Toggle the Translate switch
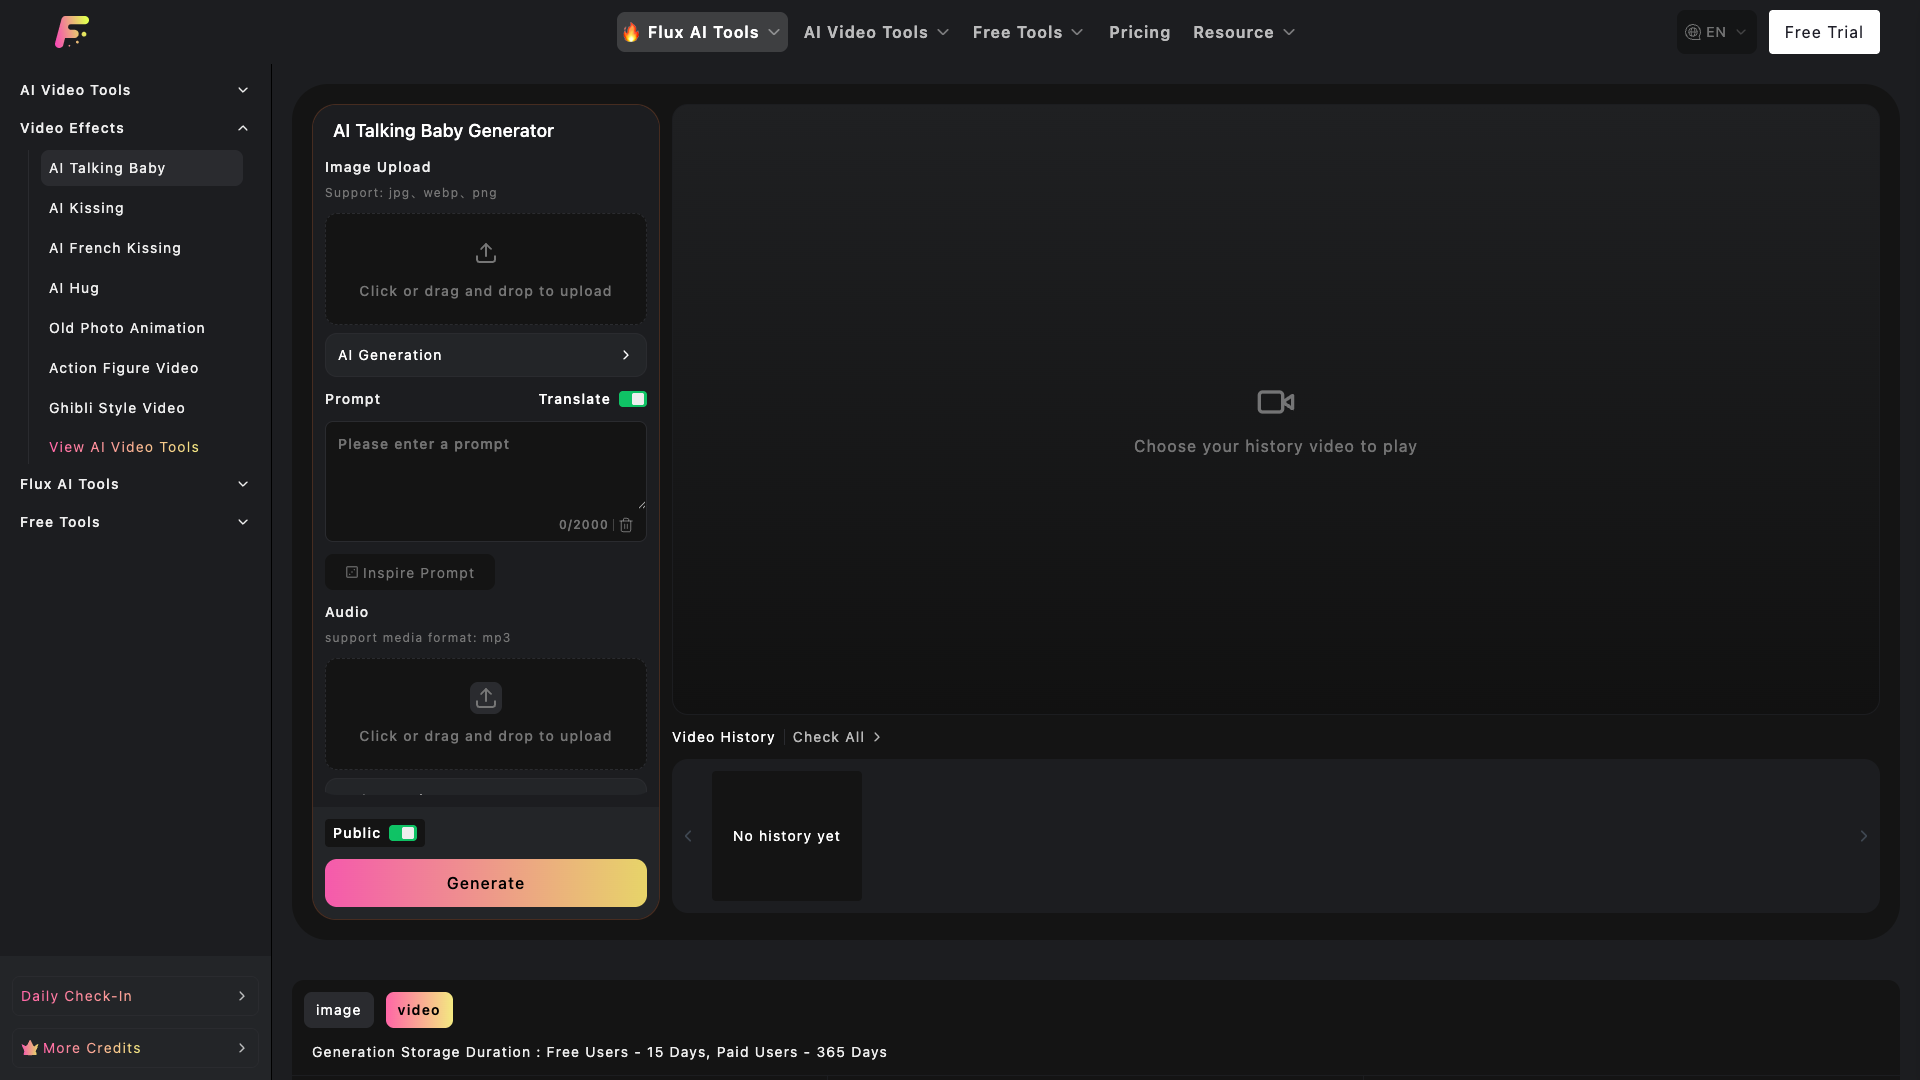 click(633, 399)
